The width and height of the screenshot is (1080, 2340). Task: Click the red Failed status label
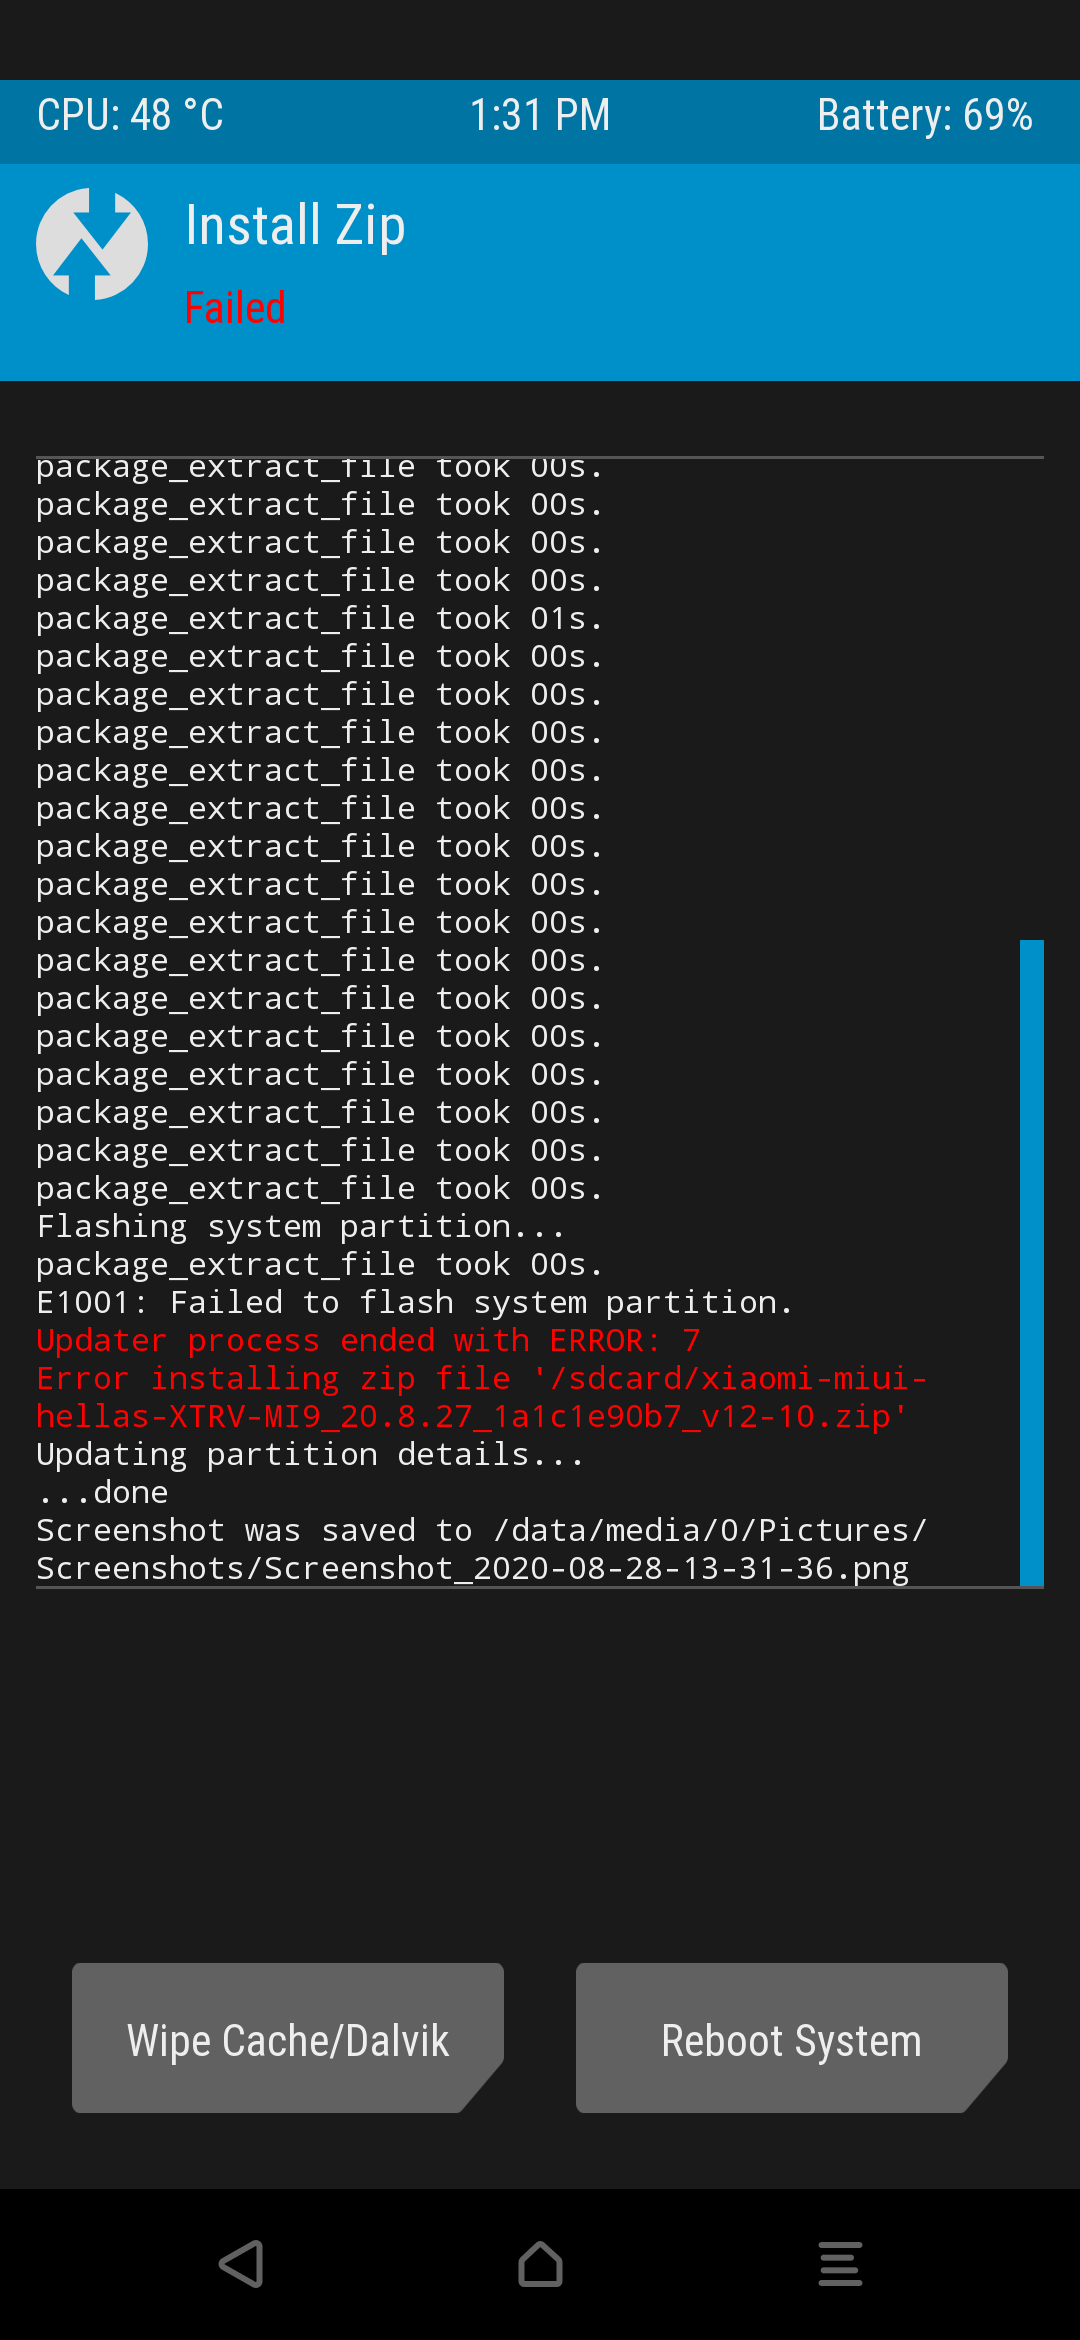[236, 308]
